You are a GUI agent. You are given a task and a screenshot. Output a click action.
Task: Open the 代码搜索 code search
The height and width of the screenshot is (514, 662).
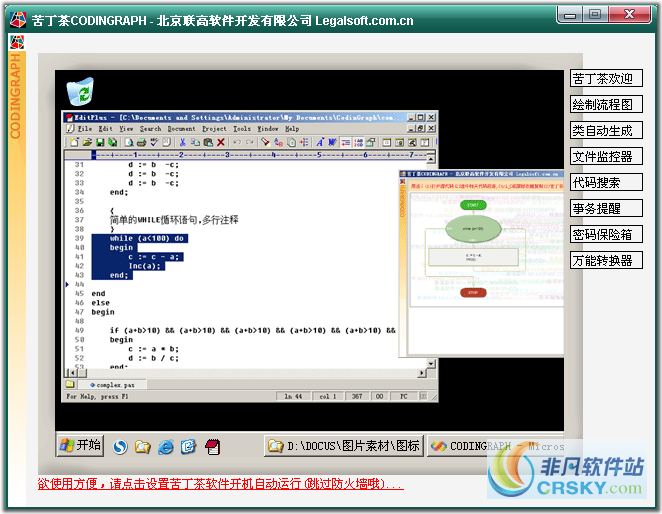tap(606, 182)
